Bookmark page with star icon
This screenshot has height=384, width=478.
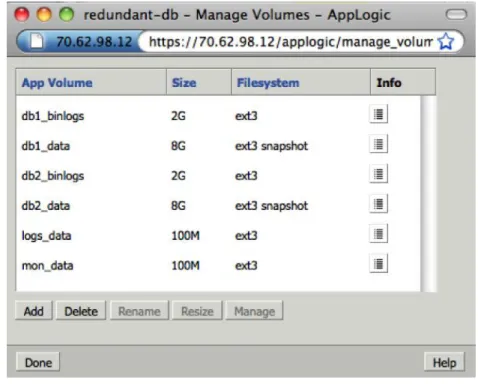446,42
